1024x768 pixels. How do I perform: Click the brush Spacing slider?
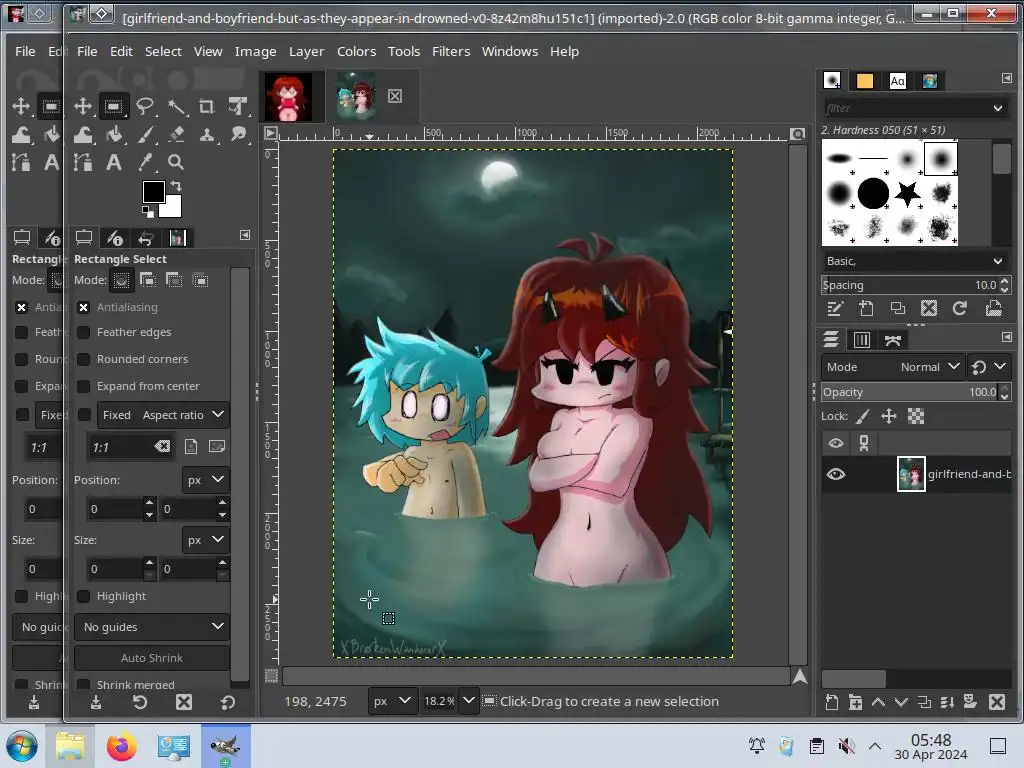(910, 285)
